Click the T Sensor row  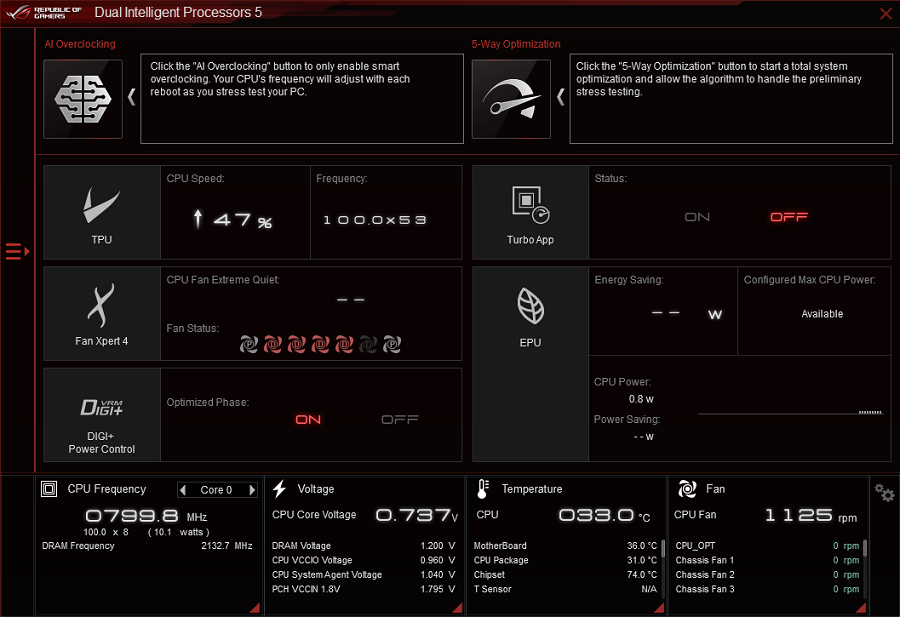[565, 589]
